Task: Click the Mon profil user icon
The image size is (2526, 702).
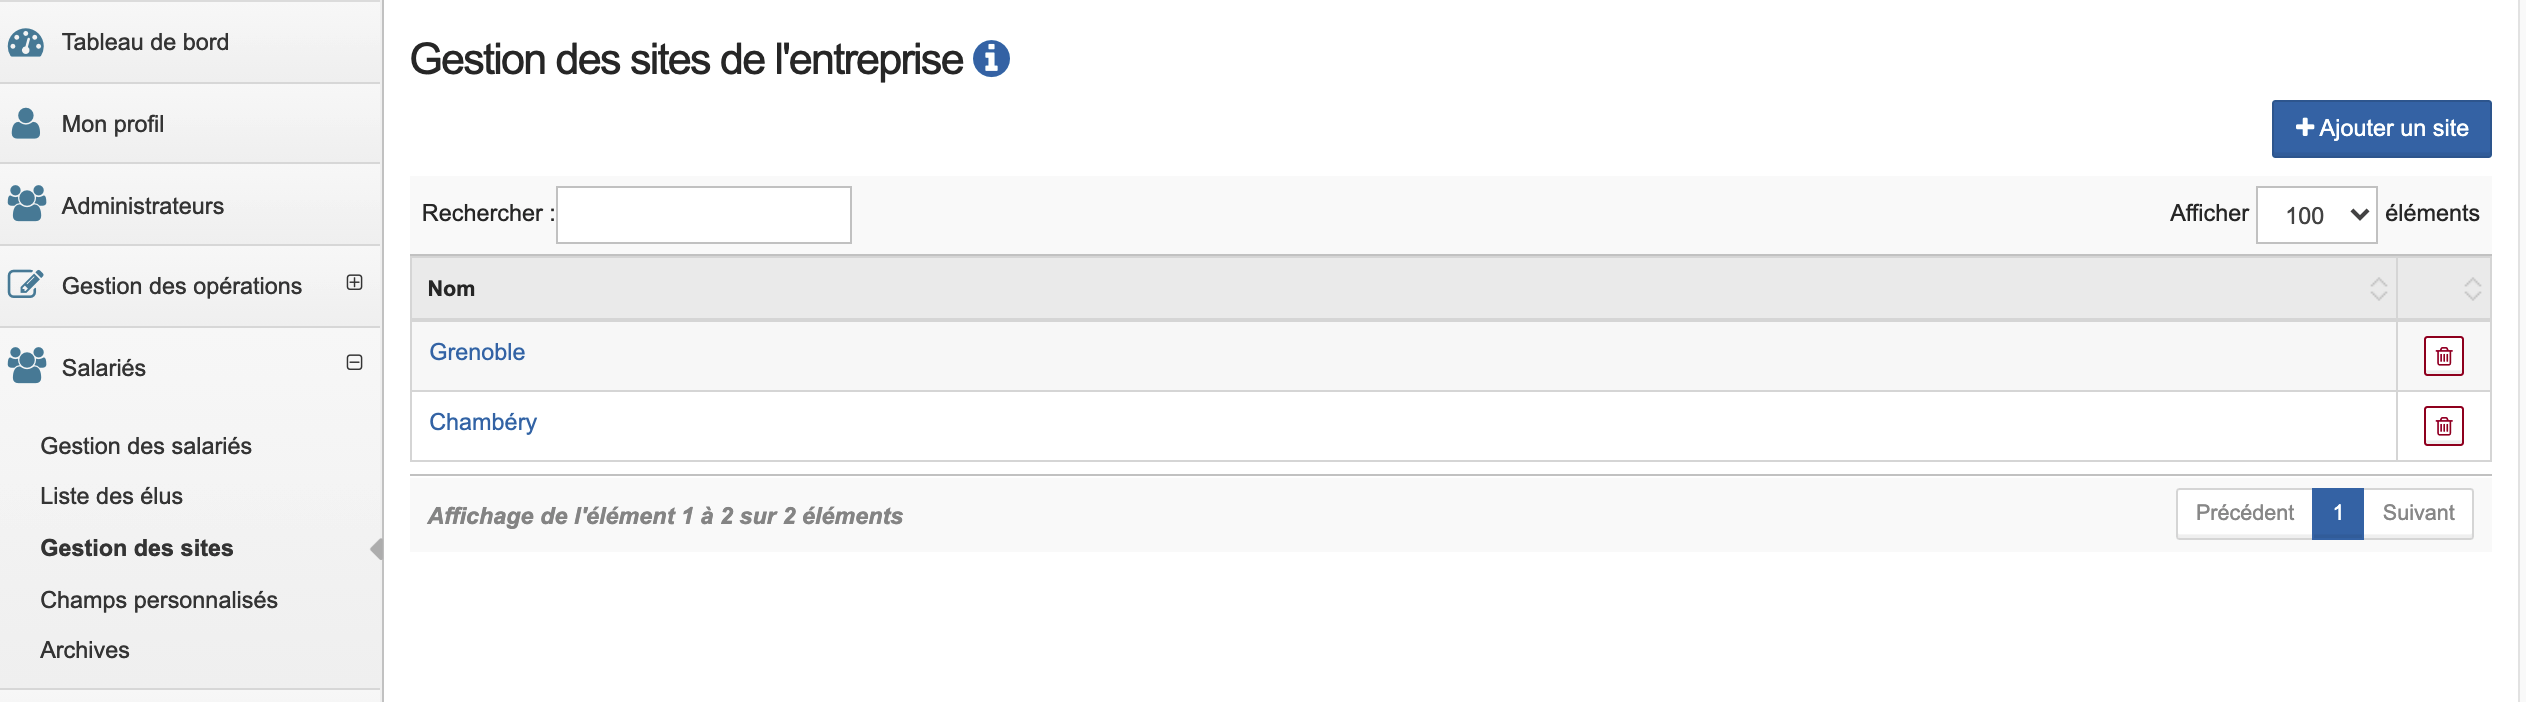Action: [26, 124]
